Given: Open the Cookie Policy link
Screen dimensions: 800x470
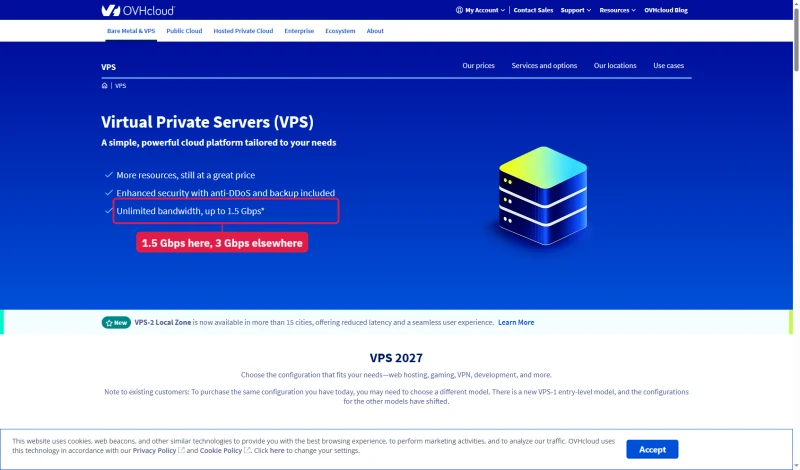Looking at the screenshot, I should 221,451.
